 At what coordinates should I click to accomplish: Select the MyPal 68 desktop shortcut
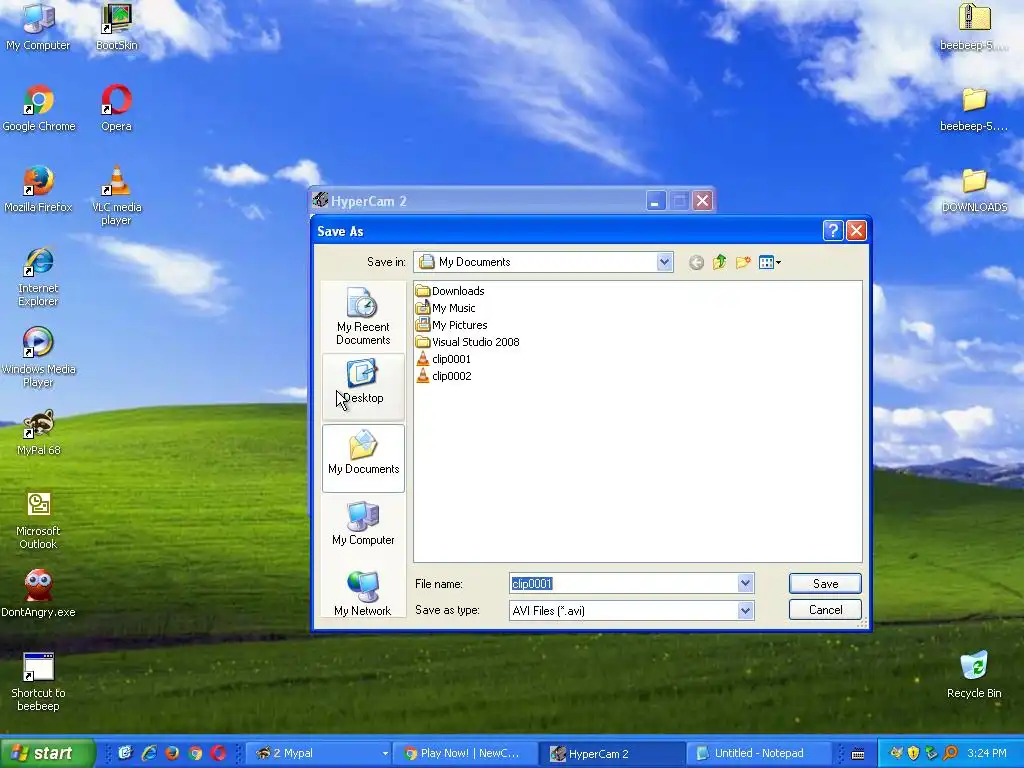(39, 432)
